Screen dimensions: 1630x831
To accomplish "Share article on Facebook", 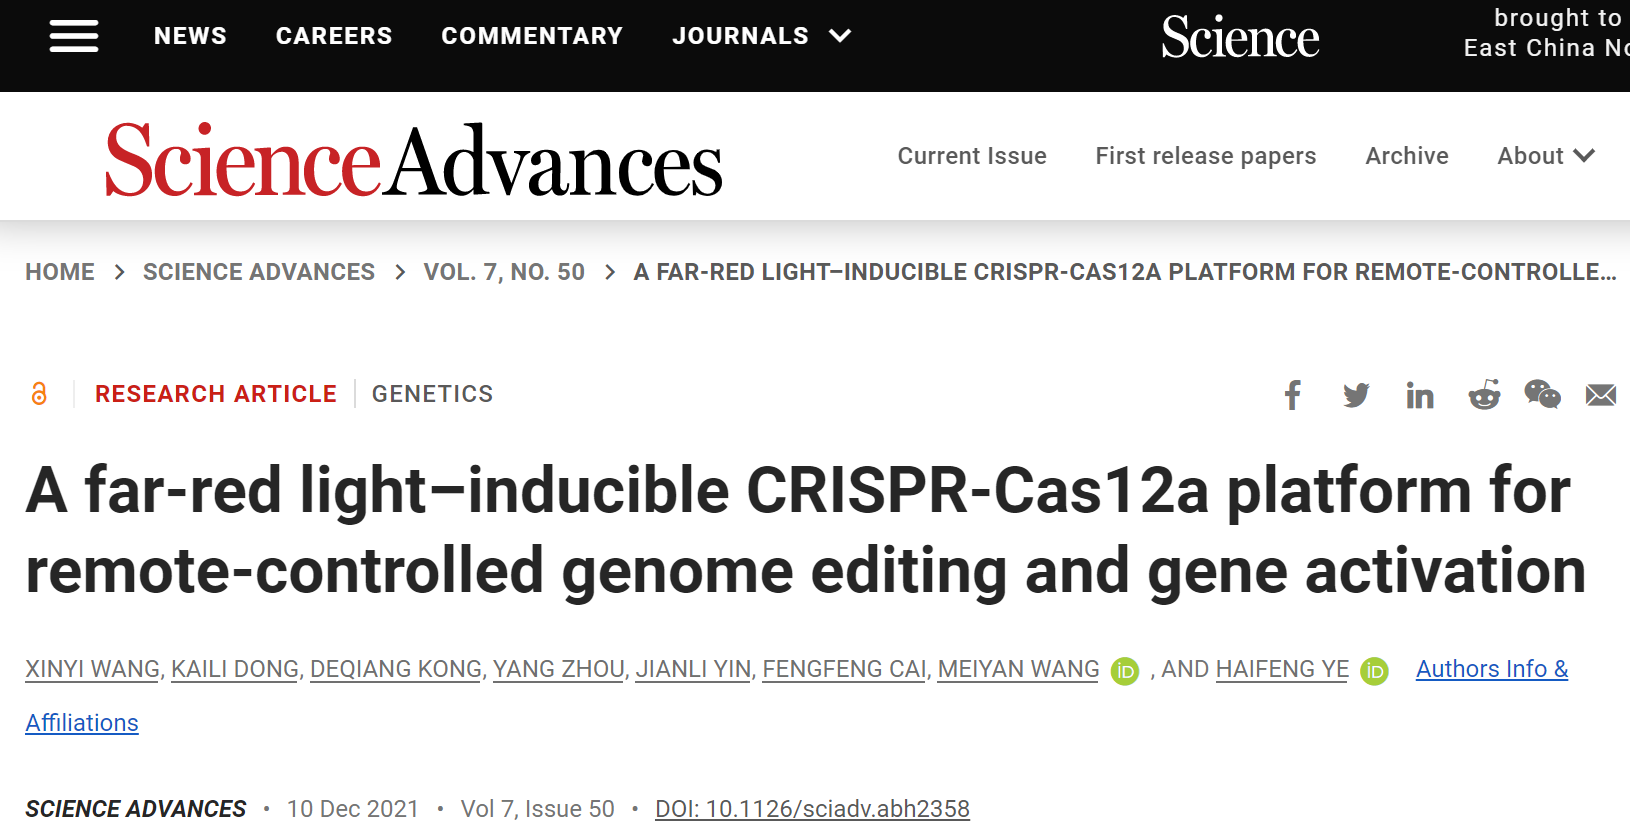I will point(1293,395).
